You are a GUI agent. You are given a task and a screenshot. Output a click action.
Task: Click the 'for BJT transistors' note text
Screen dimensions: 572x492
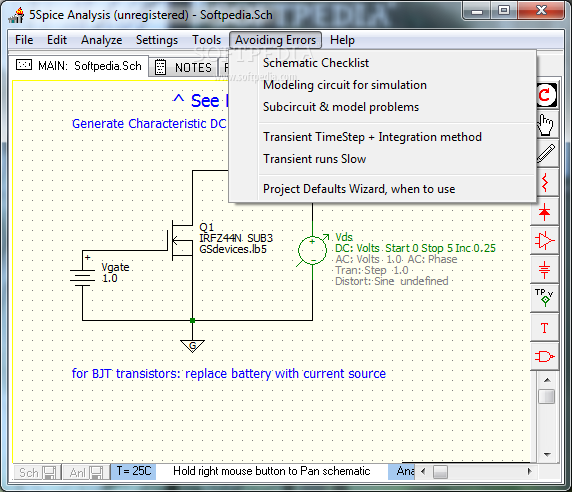(x=229, y=373)
